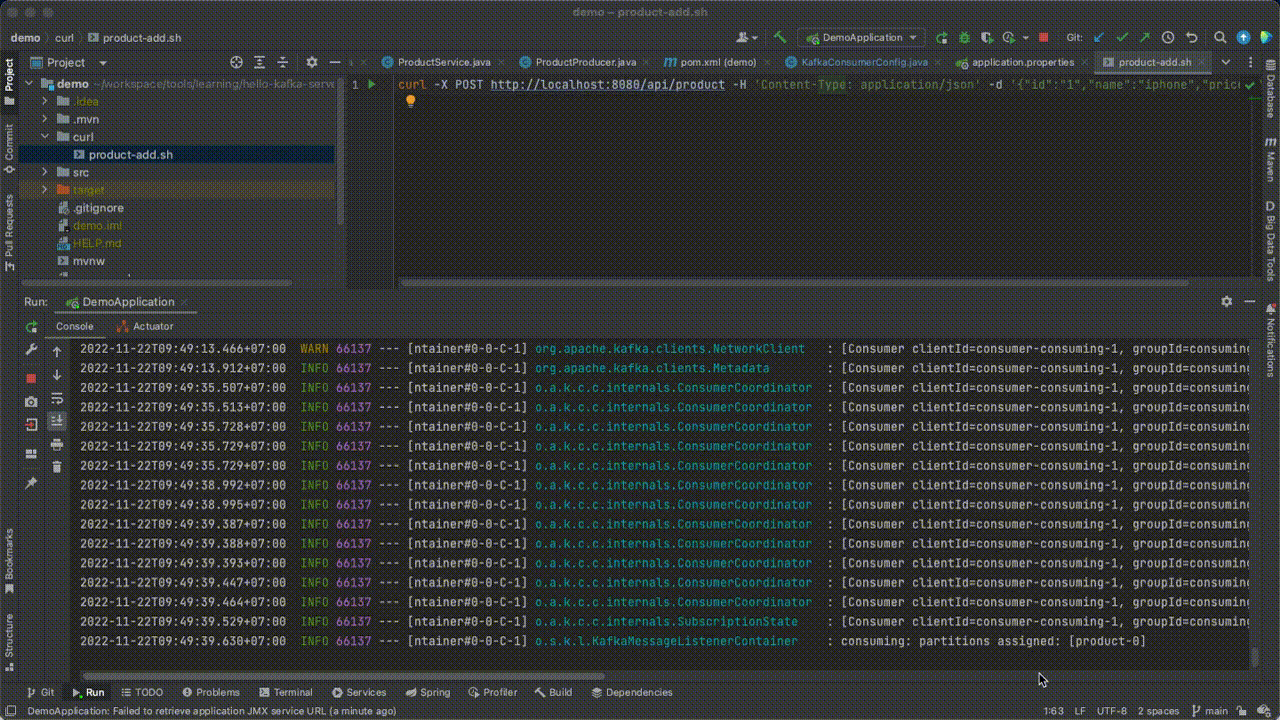Screen dimensions: 1280x720
Task: Clear console with the trash icon
Action: [57, 466]
